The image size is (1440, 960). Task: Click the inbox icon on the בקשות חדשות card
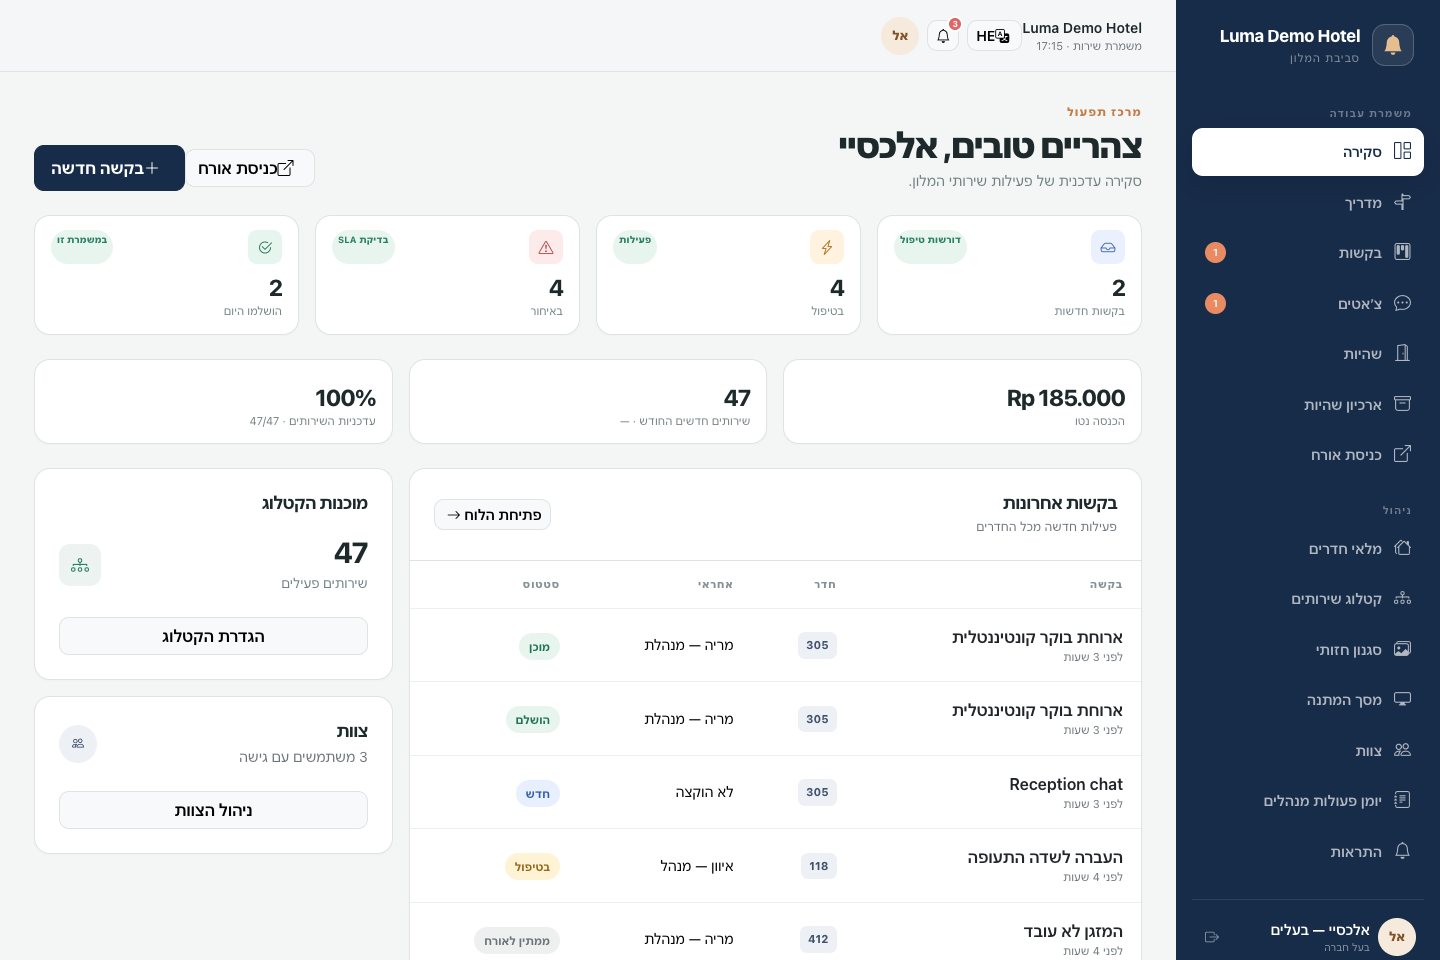[x=1108, y=247]
